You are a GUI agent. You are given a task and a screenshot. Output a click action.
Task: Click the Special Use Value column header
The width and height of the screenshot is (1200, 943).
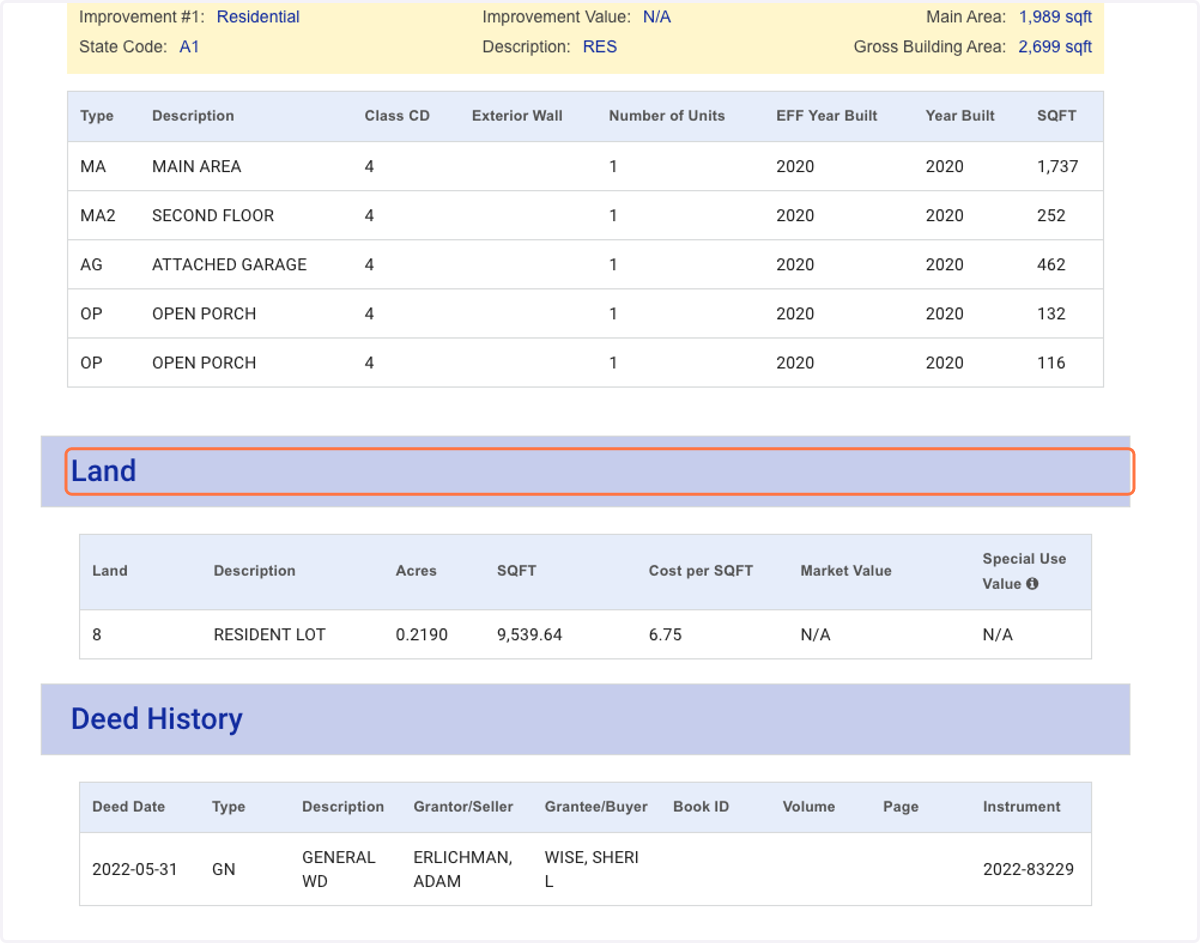coord(1024,571)
